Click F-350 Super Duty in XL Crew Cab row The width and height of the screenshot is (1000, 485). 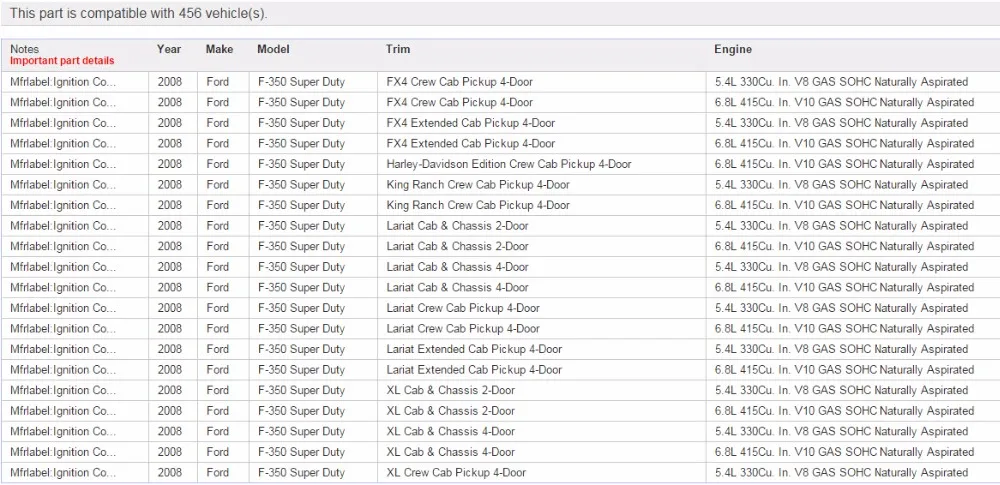tap(313, 472)
